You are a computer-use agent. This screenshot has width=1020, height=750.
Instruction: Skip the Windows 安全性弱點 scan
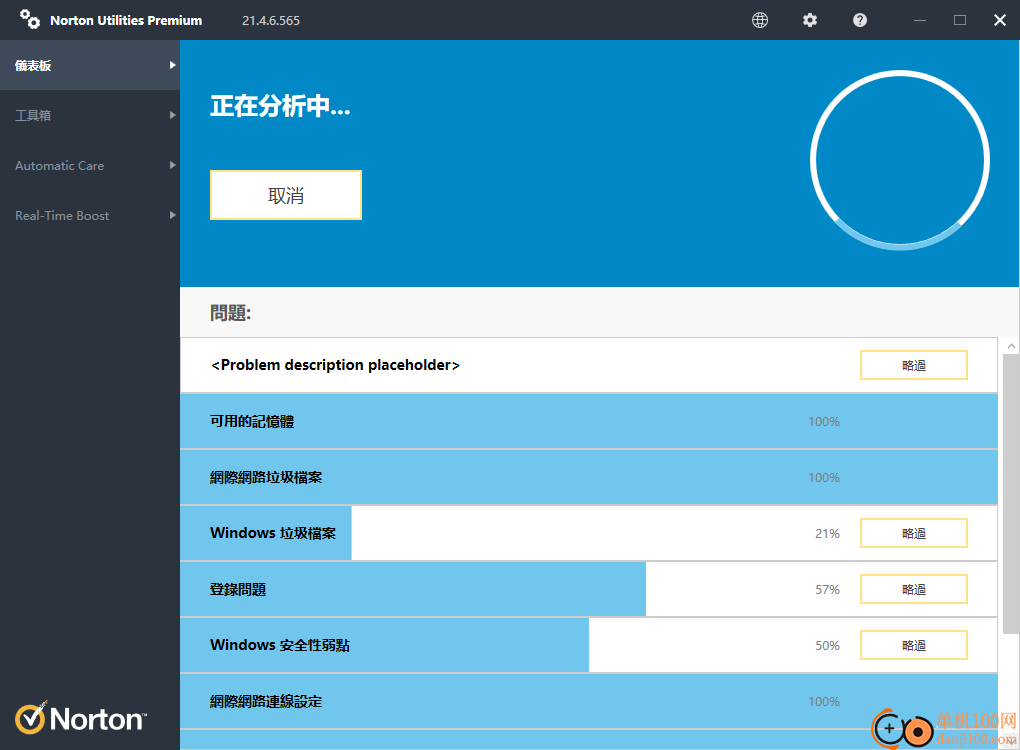(x=913, y=645)
